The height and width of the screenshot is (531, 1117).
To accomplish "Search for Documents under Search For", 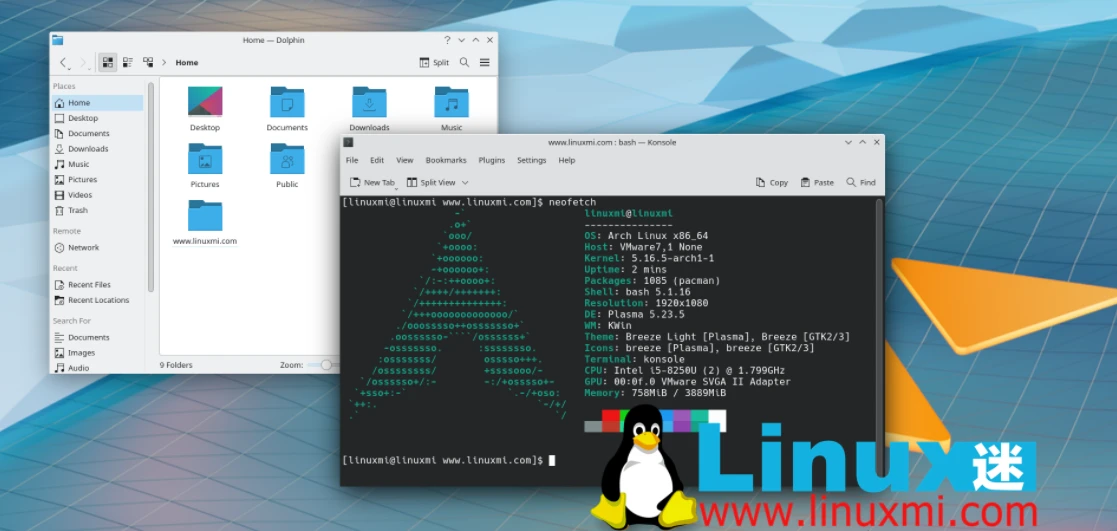I will pyautogui.click(x=98, y=337).
